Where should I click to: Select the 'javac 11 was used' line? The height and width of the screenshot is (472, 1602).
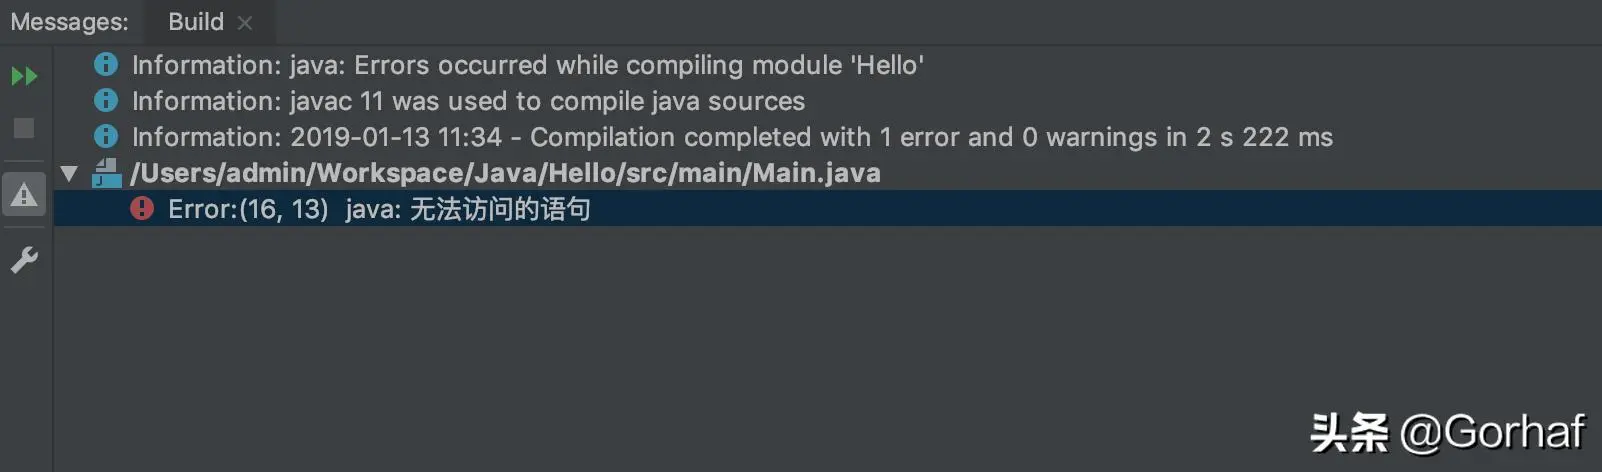tap(468, 101)
